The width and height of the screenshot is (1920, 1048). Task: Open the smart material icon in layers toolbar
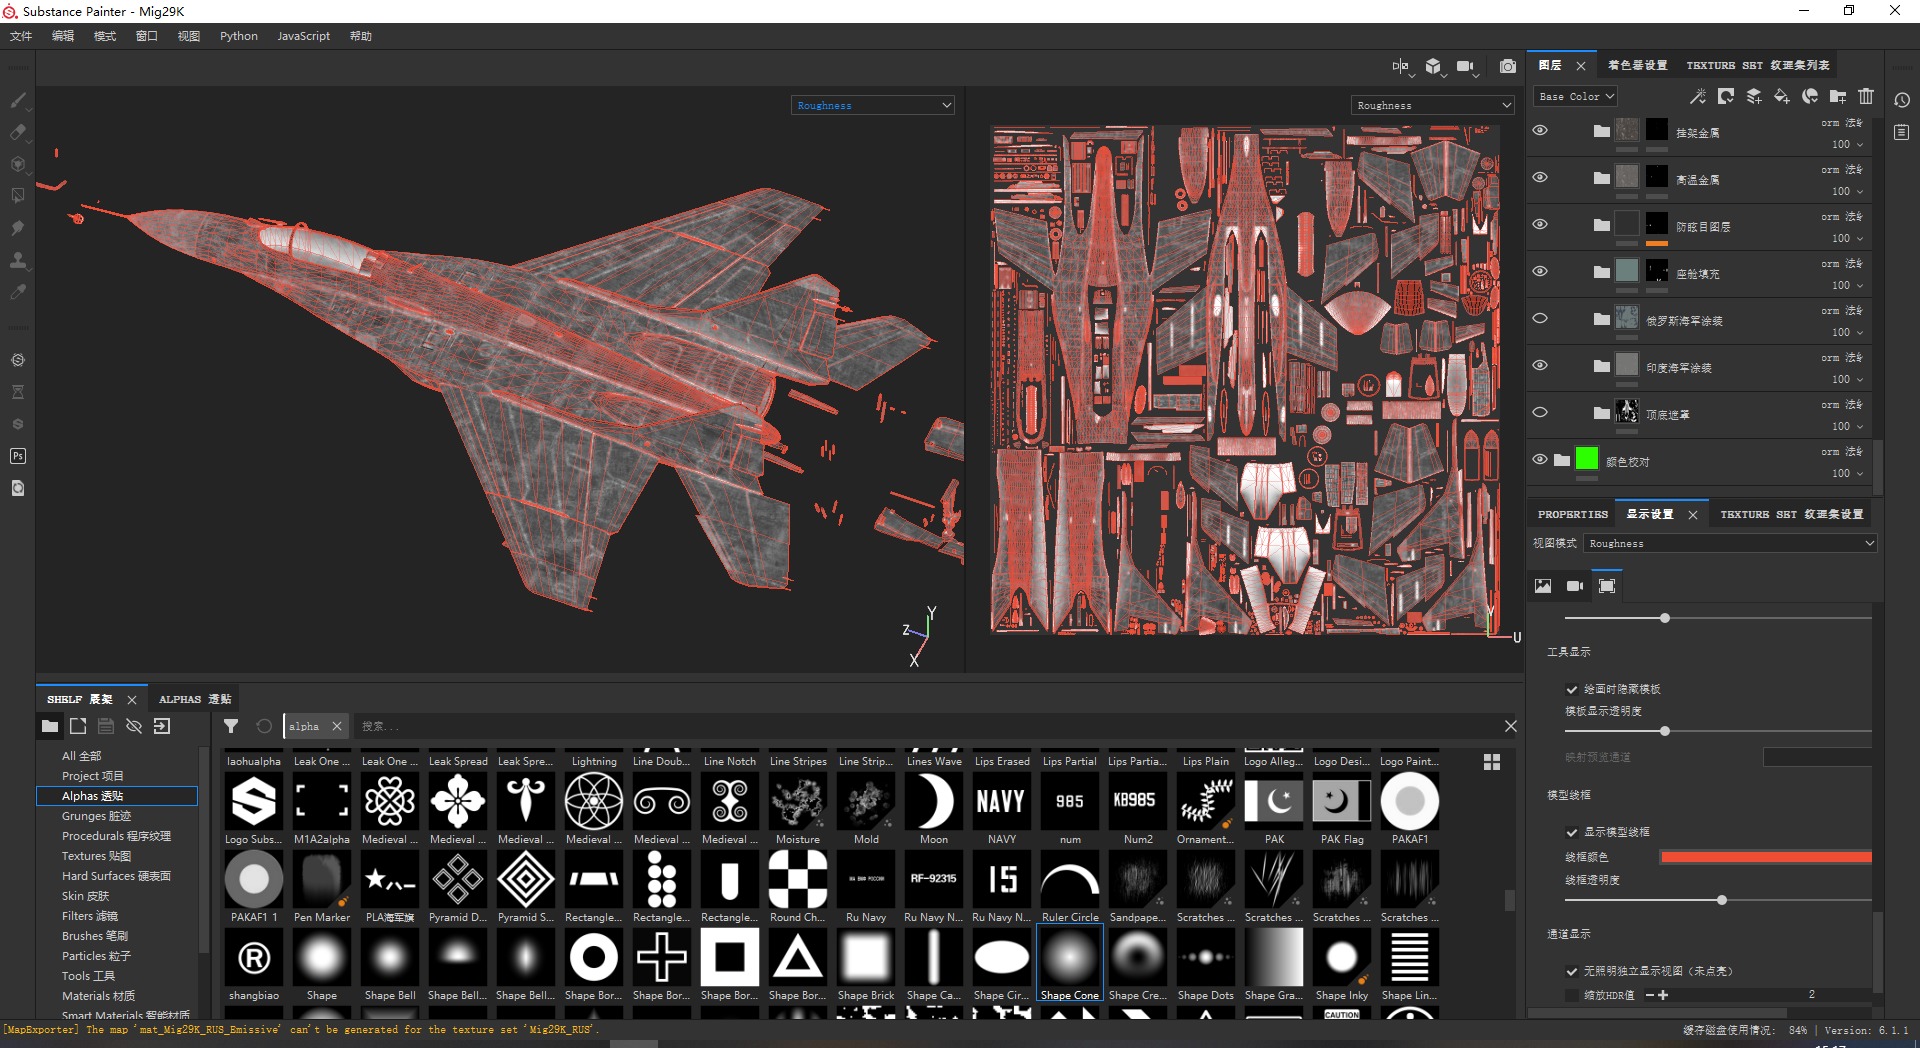pyautogui.click(x=1810, y=96)
